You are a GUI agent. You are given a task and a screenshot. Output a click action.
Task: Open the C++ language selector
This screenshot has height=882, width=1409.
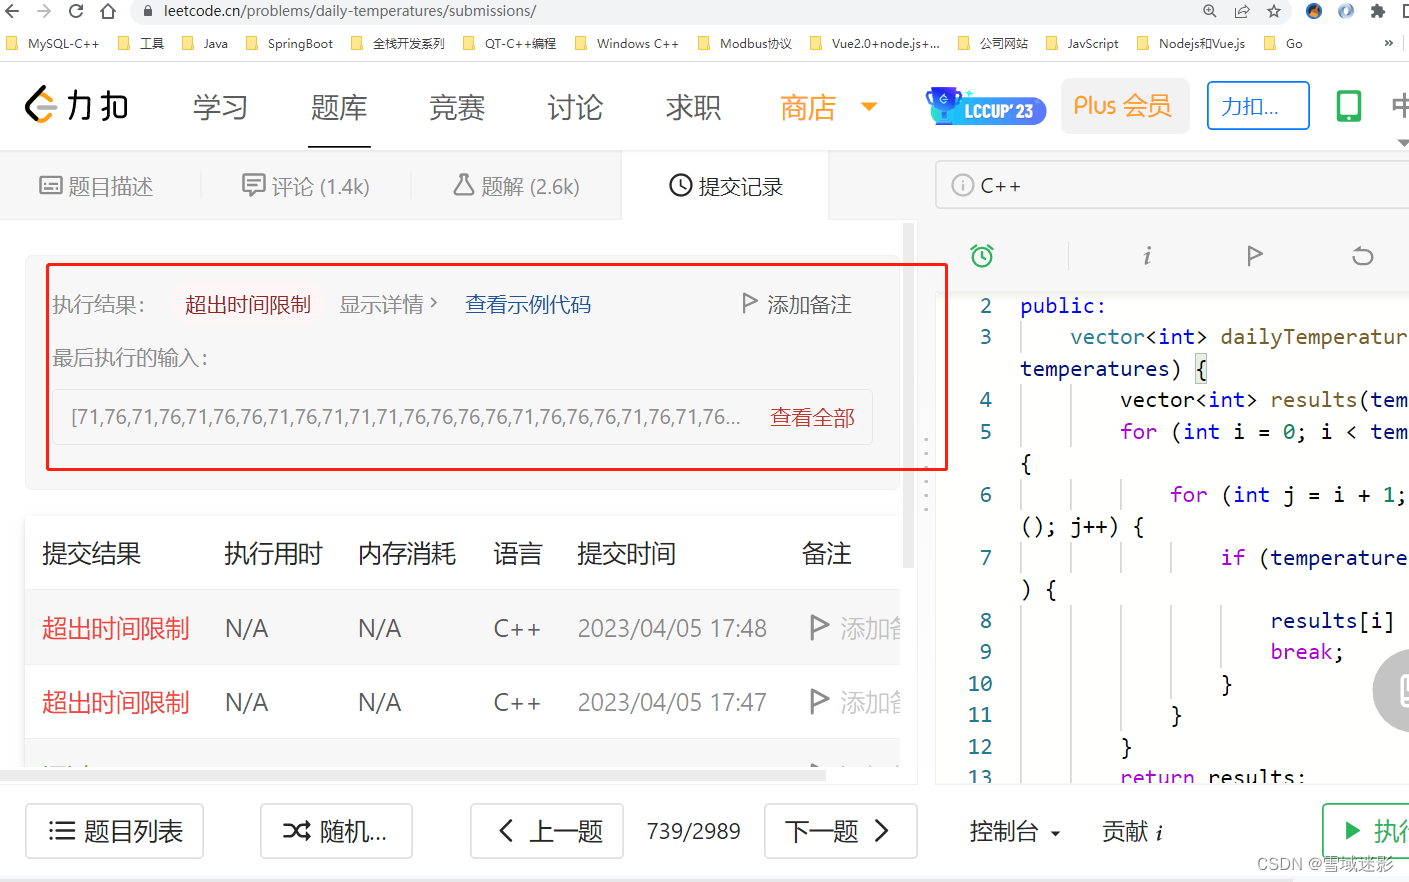1172,185
